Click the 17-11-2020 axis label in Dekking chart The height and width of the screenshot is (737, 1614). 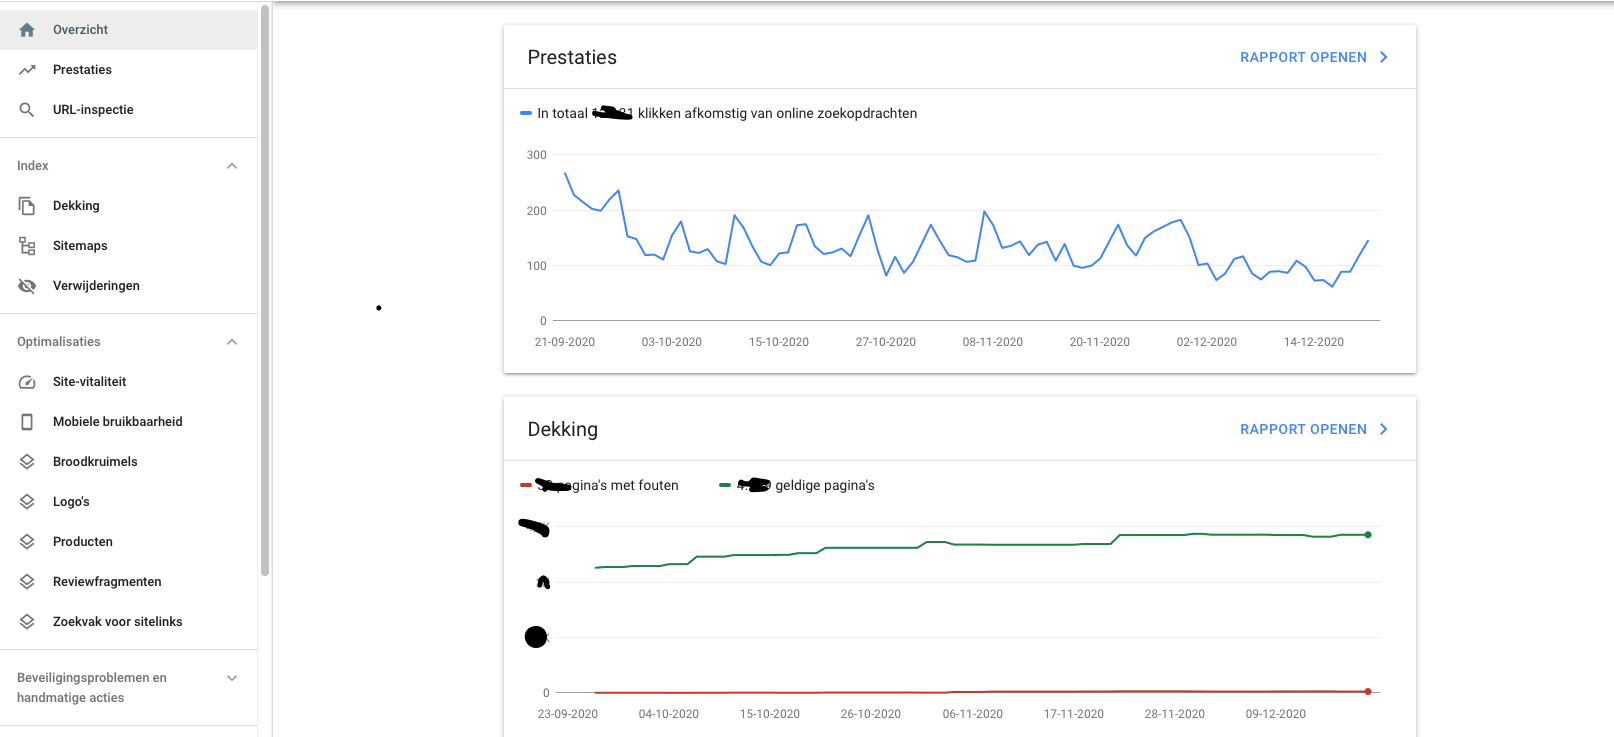coord(1074,714)
